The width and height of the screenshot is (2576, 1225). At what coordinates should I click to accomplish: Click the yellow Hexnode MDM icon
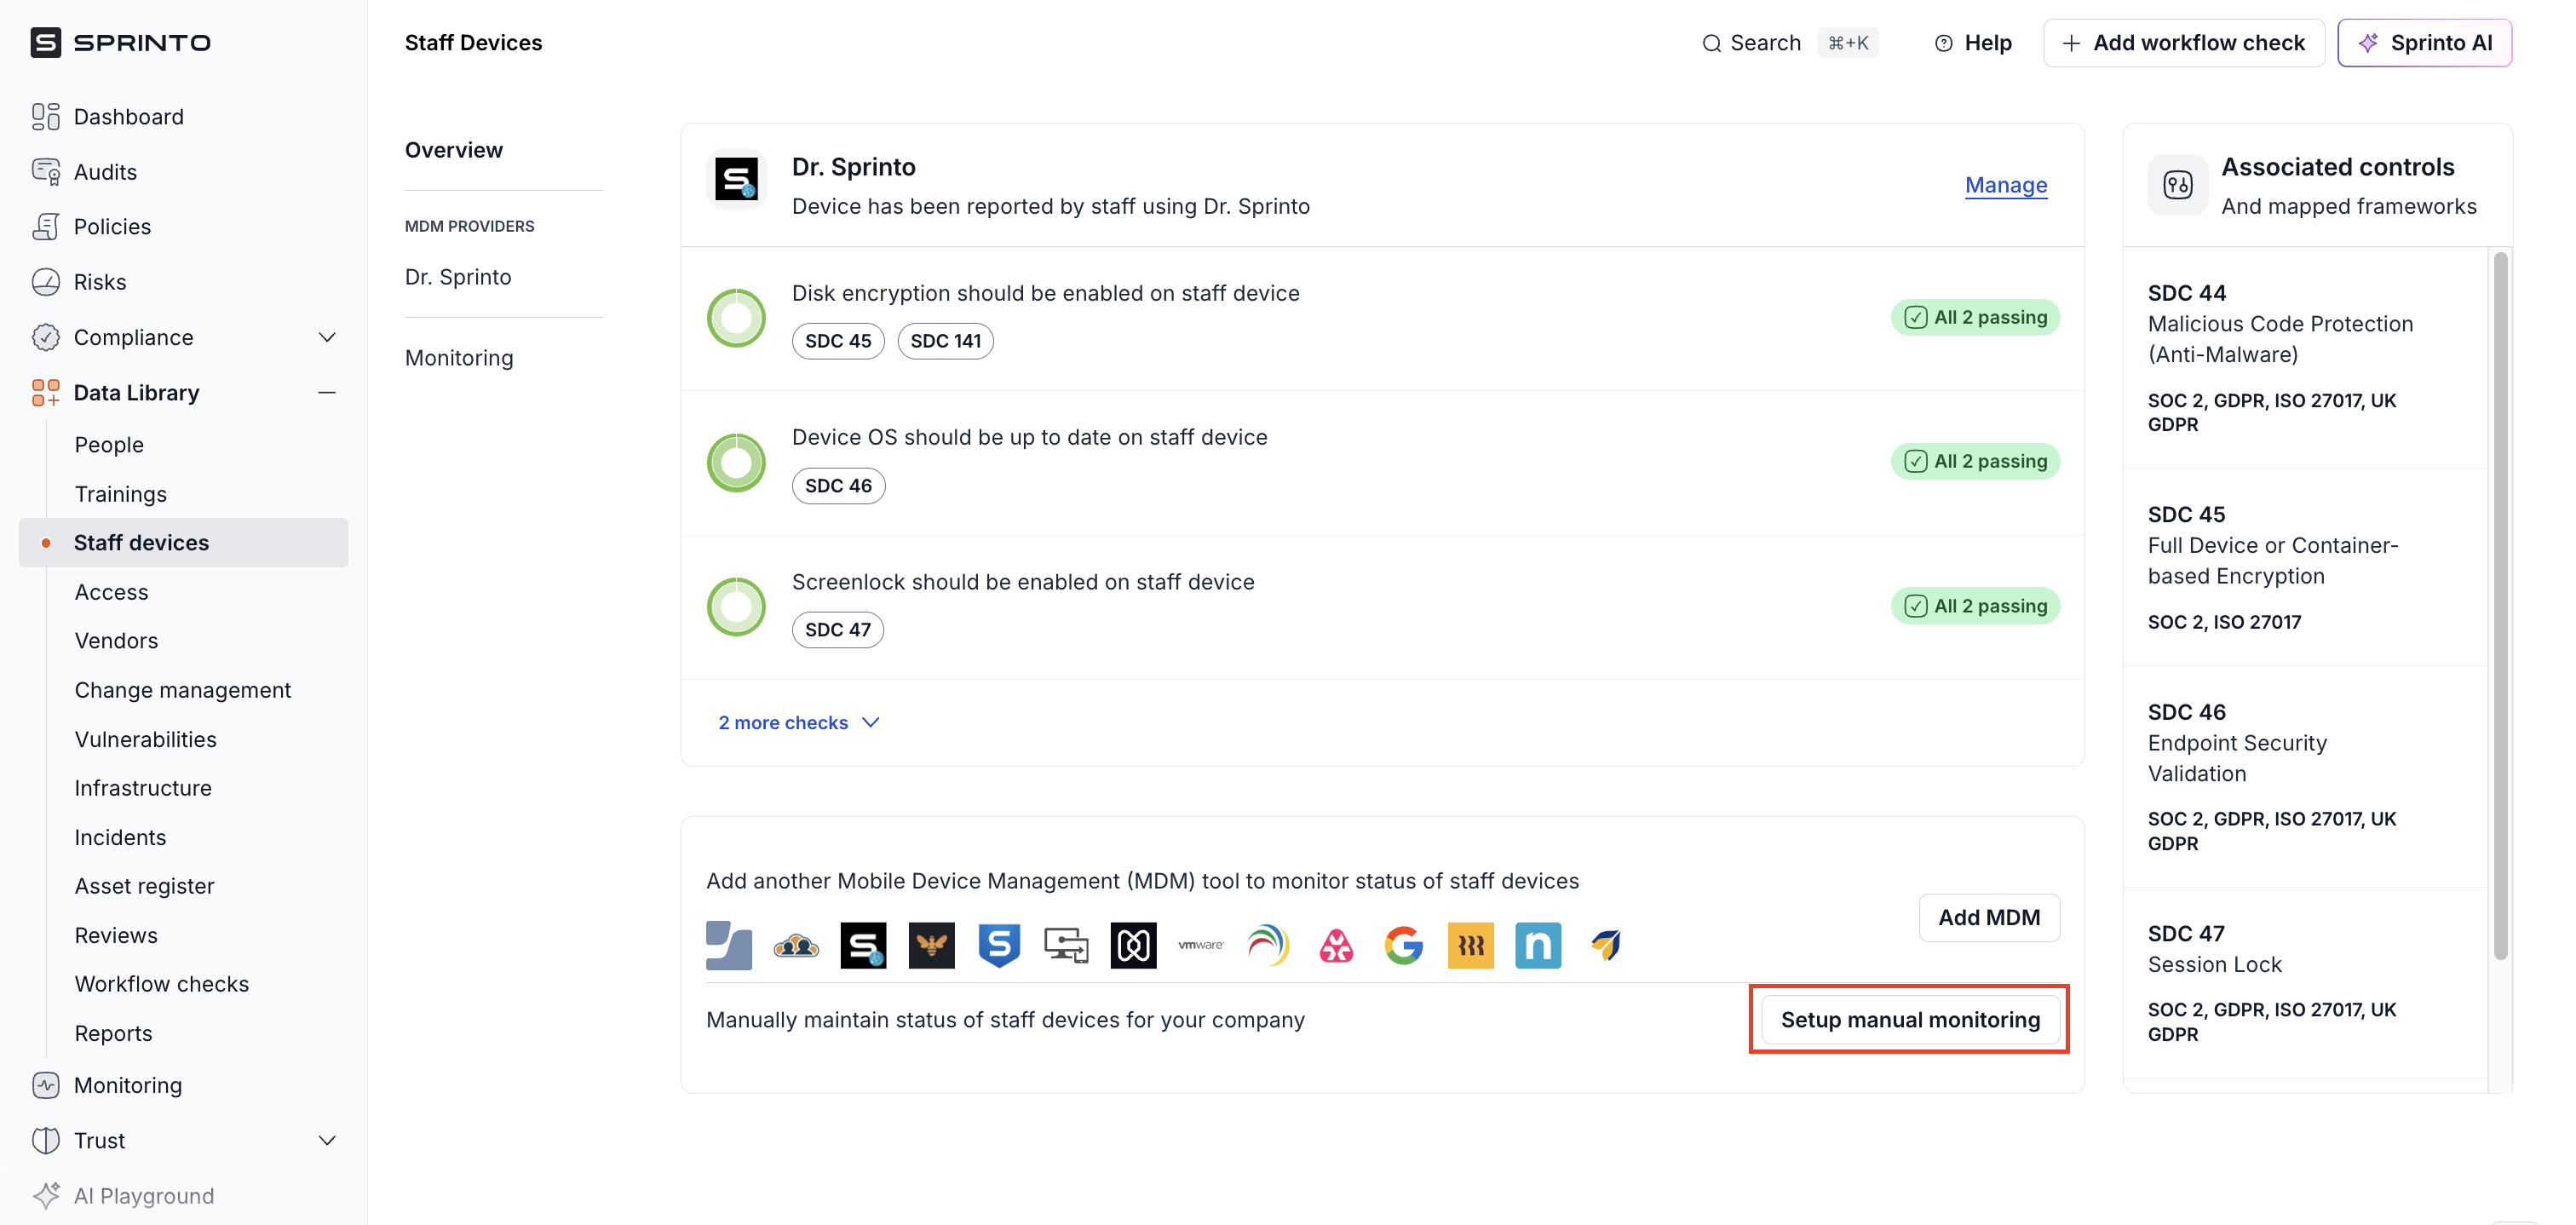(x=1470, y=945)
